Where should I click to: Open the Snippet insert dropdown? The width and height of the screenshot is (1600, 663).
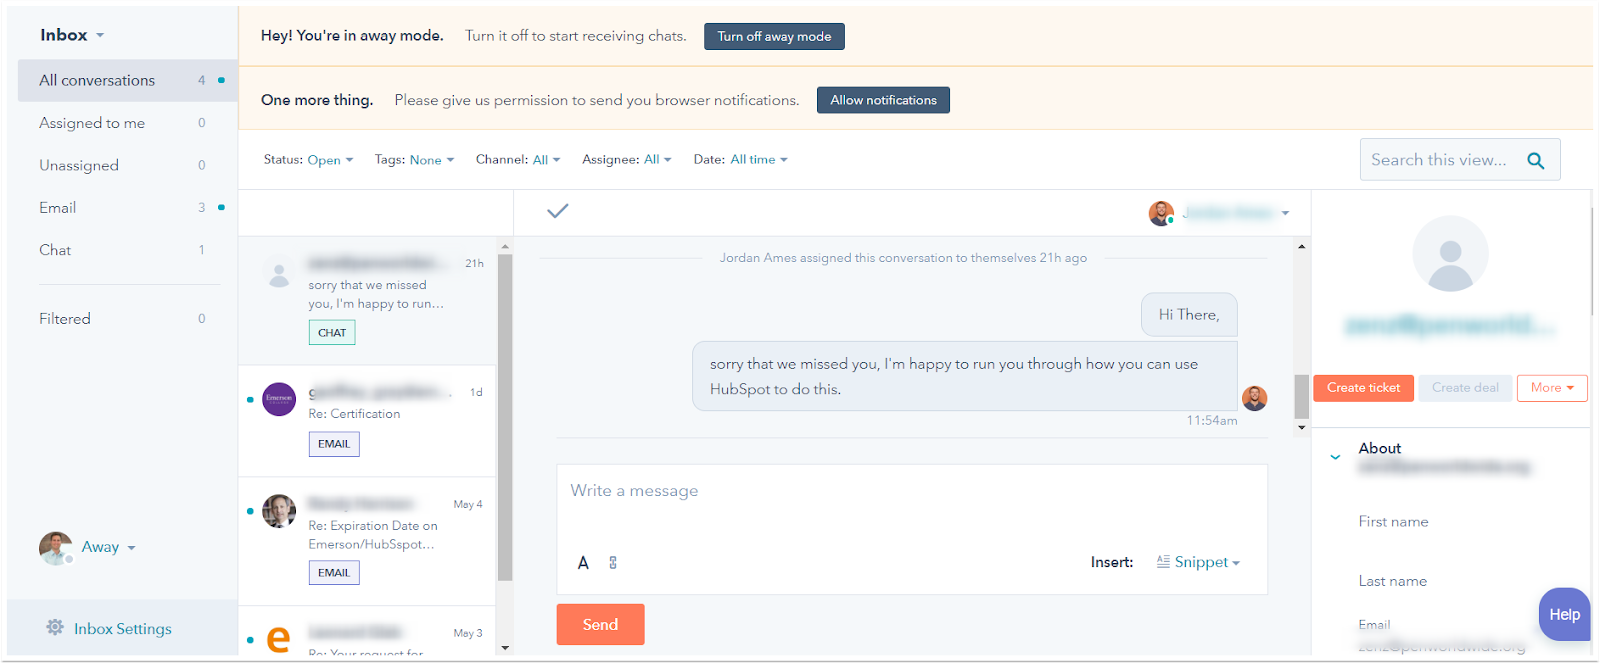[x=1206, y=562]
